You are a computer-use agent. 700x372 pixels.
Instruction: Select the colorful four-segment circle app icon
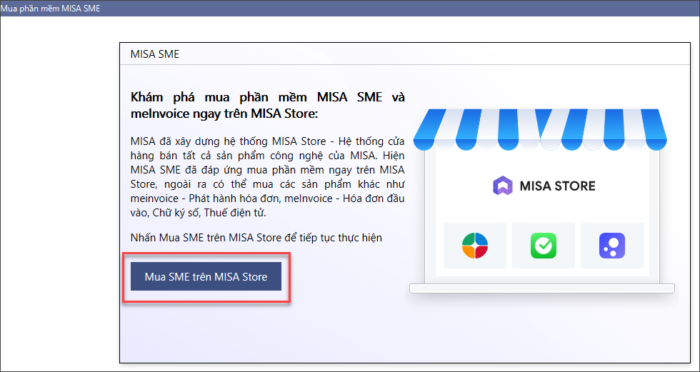click(475, 246)
